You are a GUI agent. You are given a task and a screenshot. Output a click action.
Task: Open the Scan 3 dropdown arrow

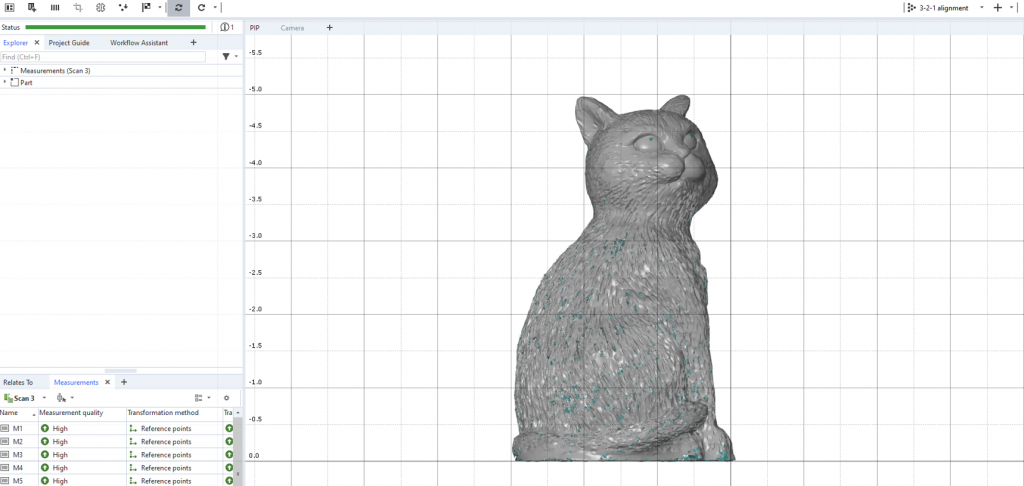tap(44, 398)
